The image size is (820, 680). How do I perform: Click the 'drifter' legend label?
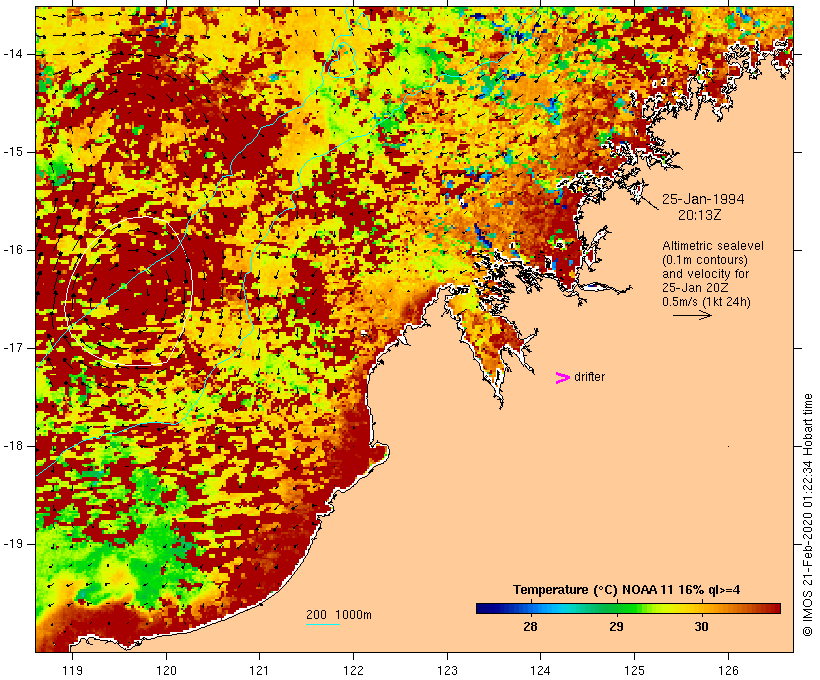click(x=589, y=377)
